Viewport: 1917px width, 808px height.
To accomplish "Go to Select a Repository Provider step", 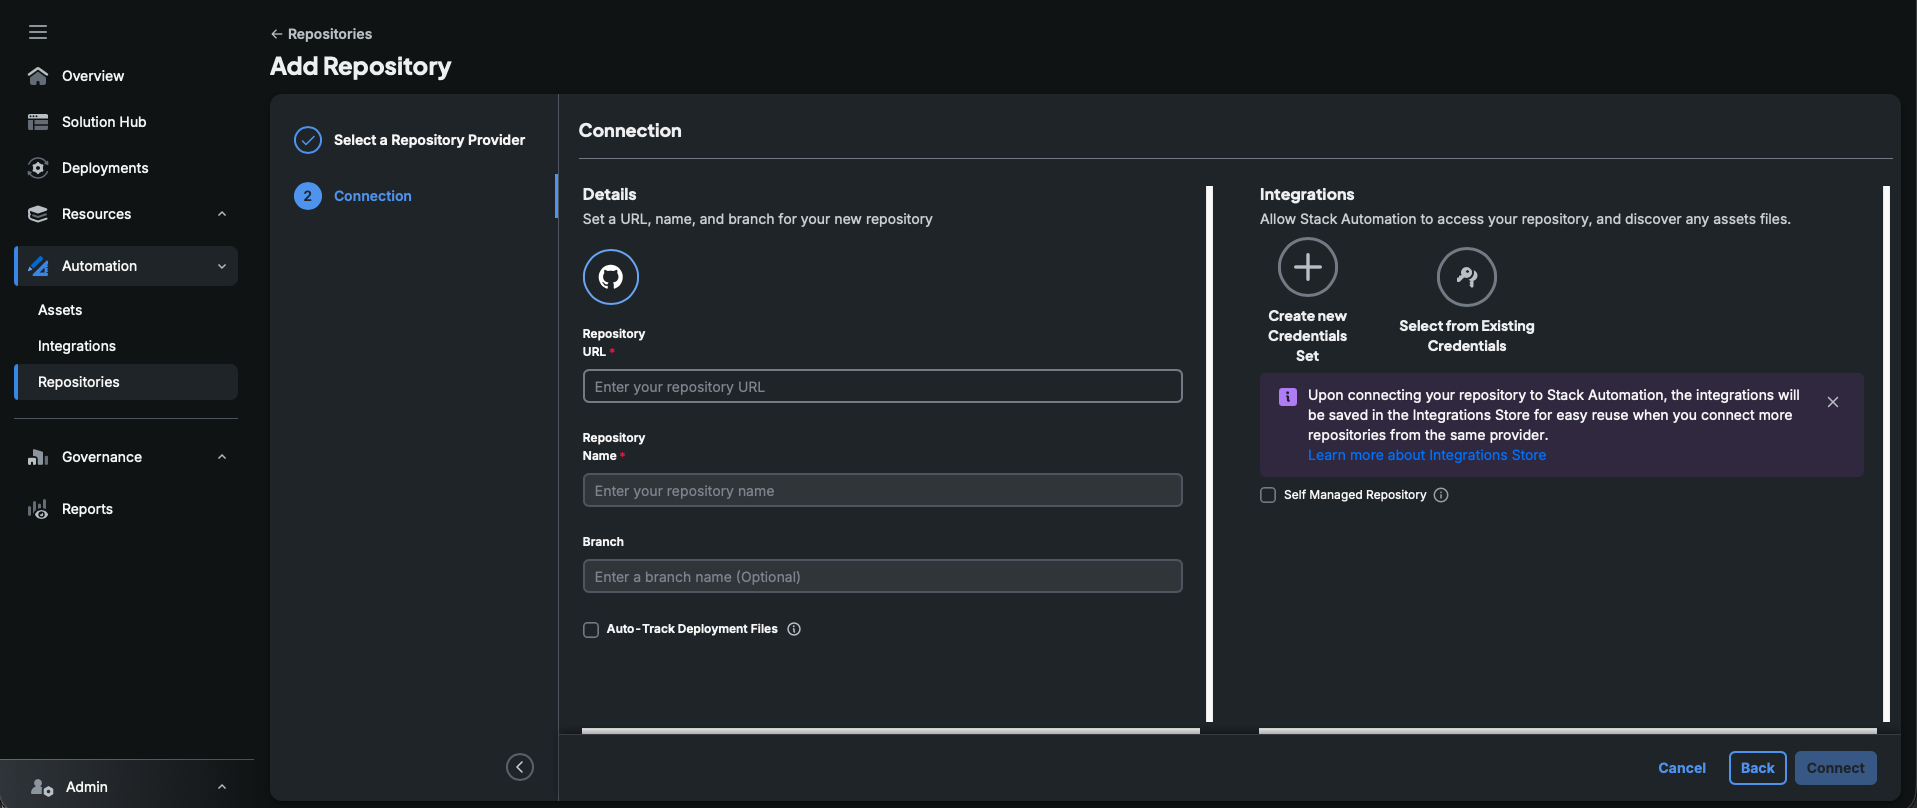I will [429, 140].
